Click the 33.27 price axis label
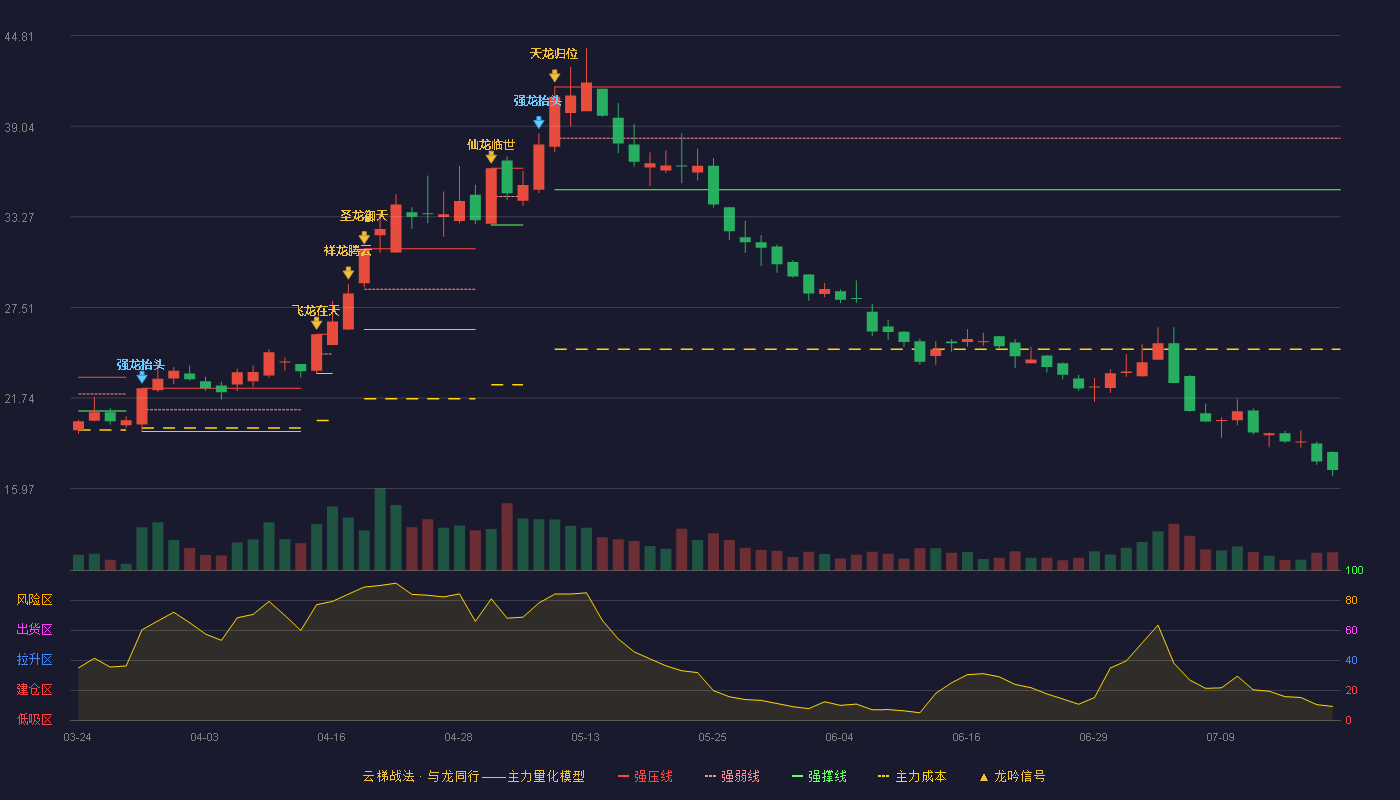 (19, 218)
